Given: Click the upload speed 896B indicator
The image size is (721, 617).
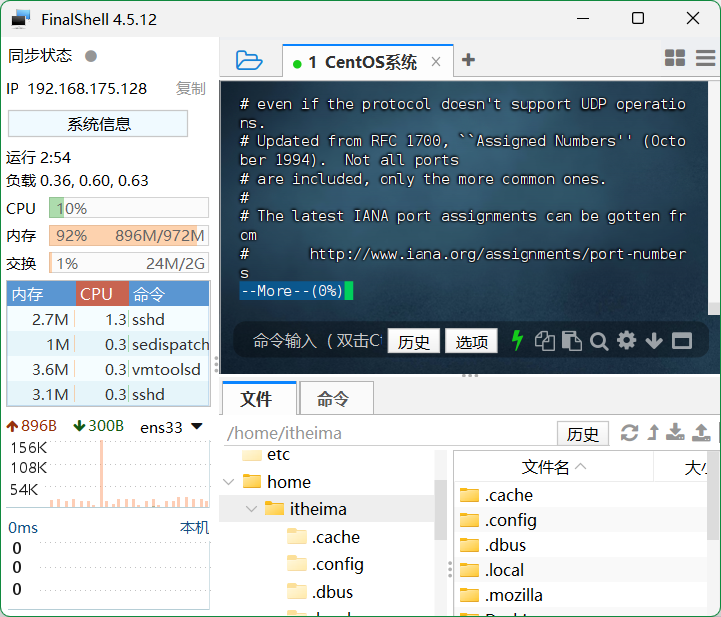Looking at the screenshot, I should pos(31,426).
